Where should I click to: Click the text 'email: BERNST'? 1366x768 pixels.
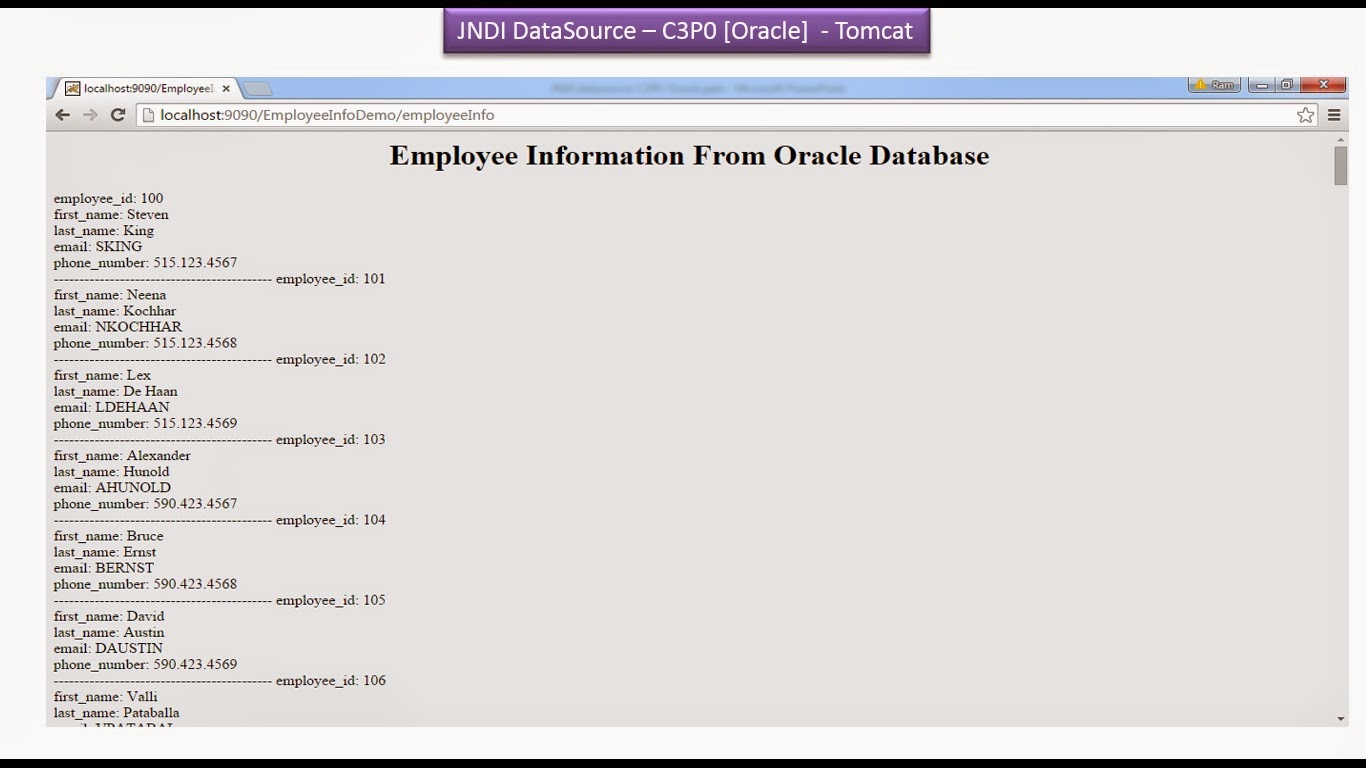tap(104, 566)
